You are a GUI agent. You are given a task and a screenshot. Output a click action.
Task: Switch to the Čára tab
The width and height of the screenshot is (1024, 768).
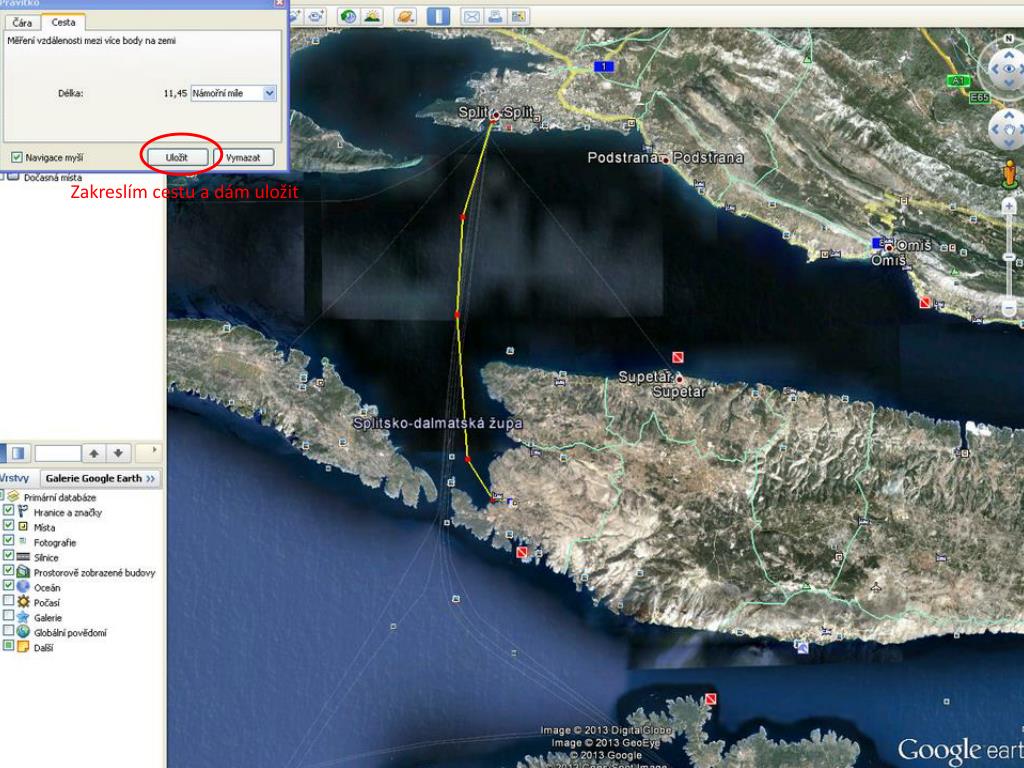(22, 23)
